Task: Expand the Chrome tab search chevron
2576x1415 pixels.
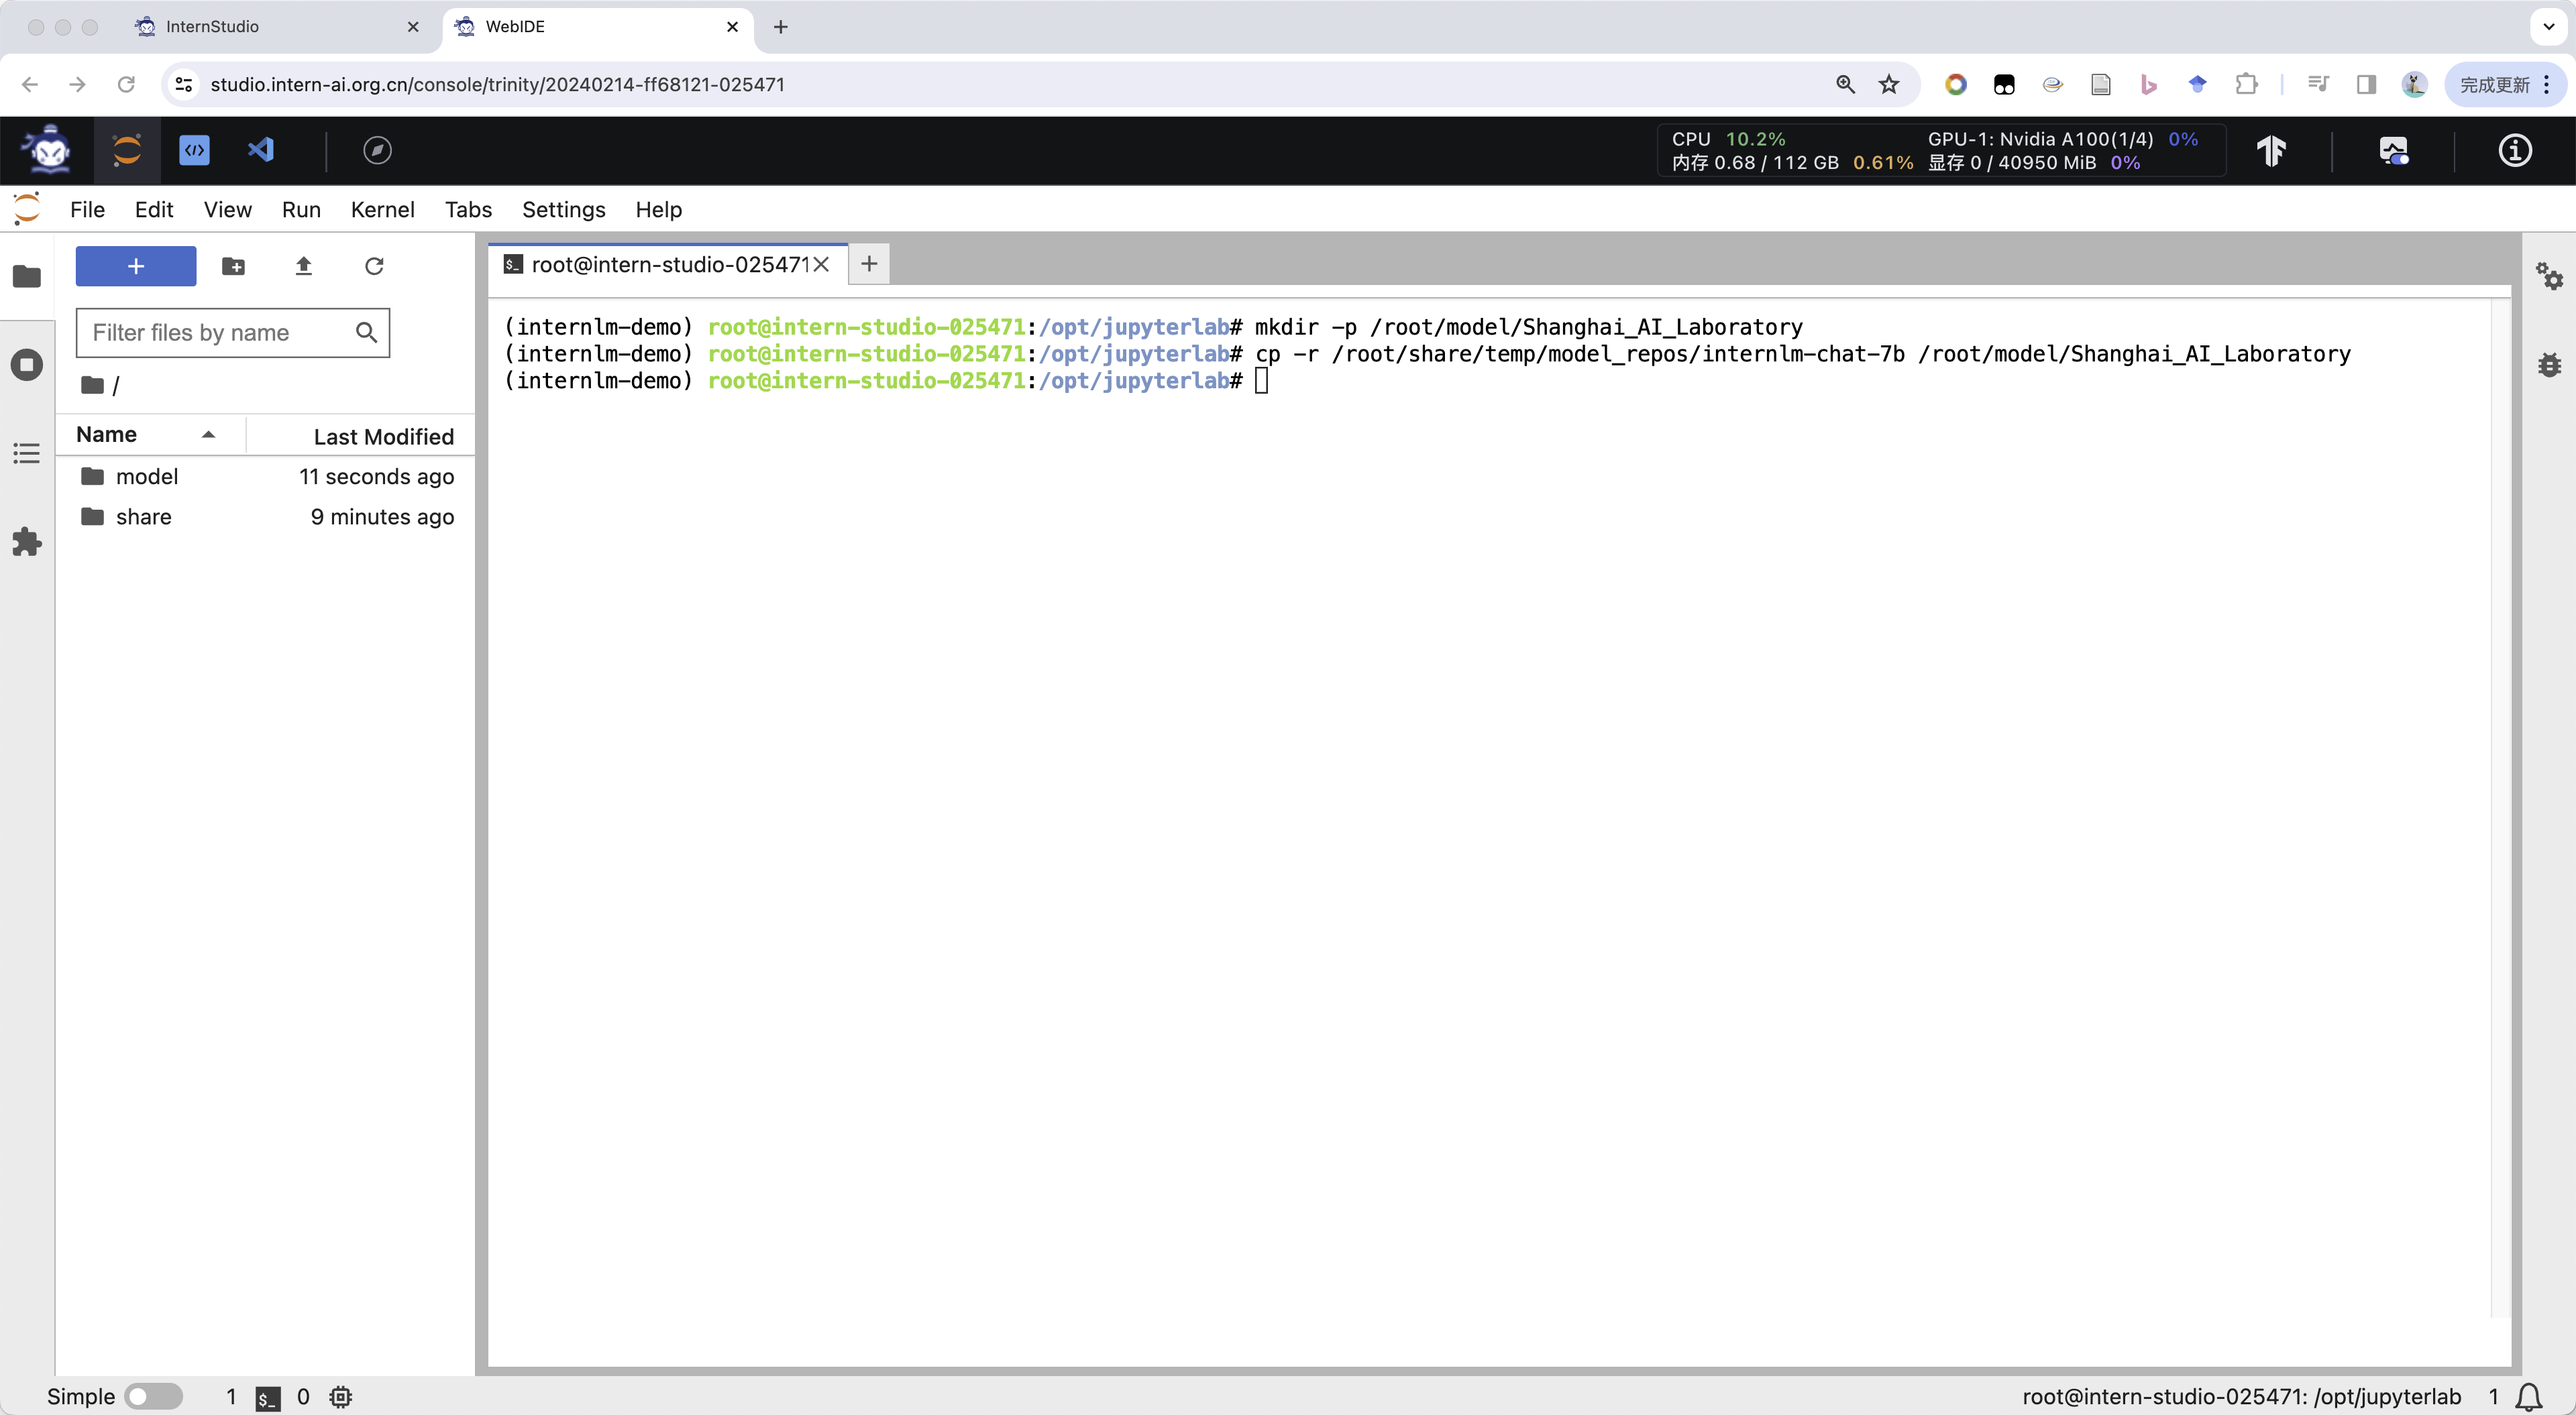Action: (x=2548, y=27)
